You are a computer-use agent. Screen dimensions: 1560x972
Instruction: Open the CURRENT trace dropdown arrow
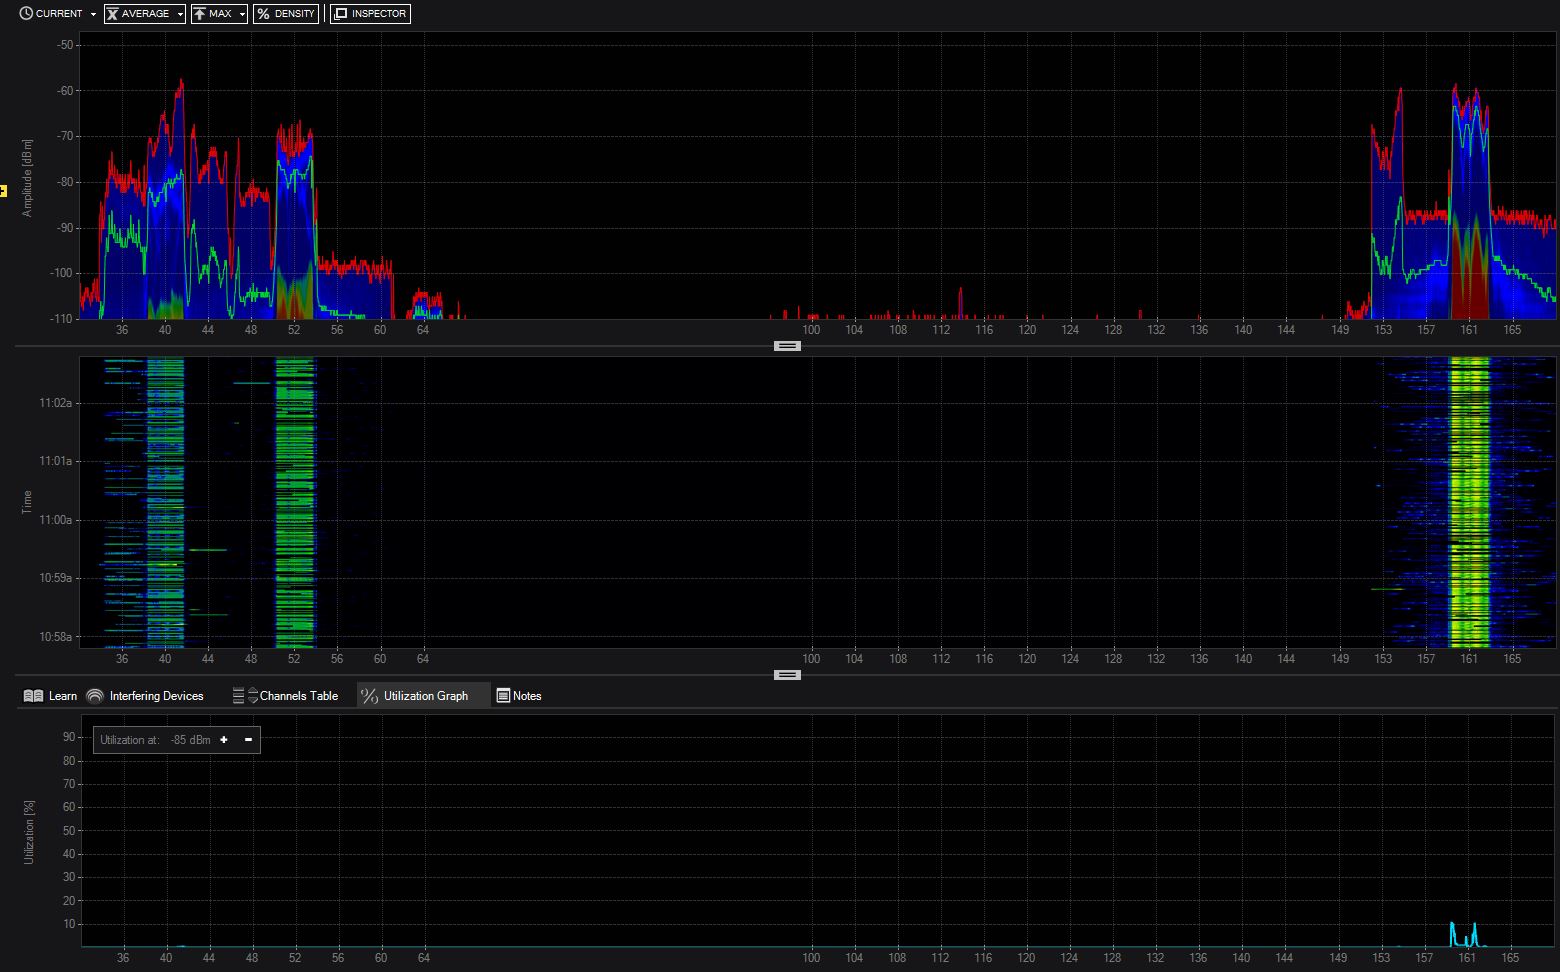pyautogui.click(x=93, y=15)
